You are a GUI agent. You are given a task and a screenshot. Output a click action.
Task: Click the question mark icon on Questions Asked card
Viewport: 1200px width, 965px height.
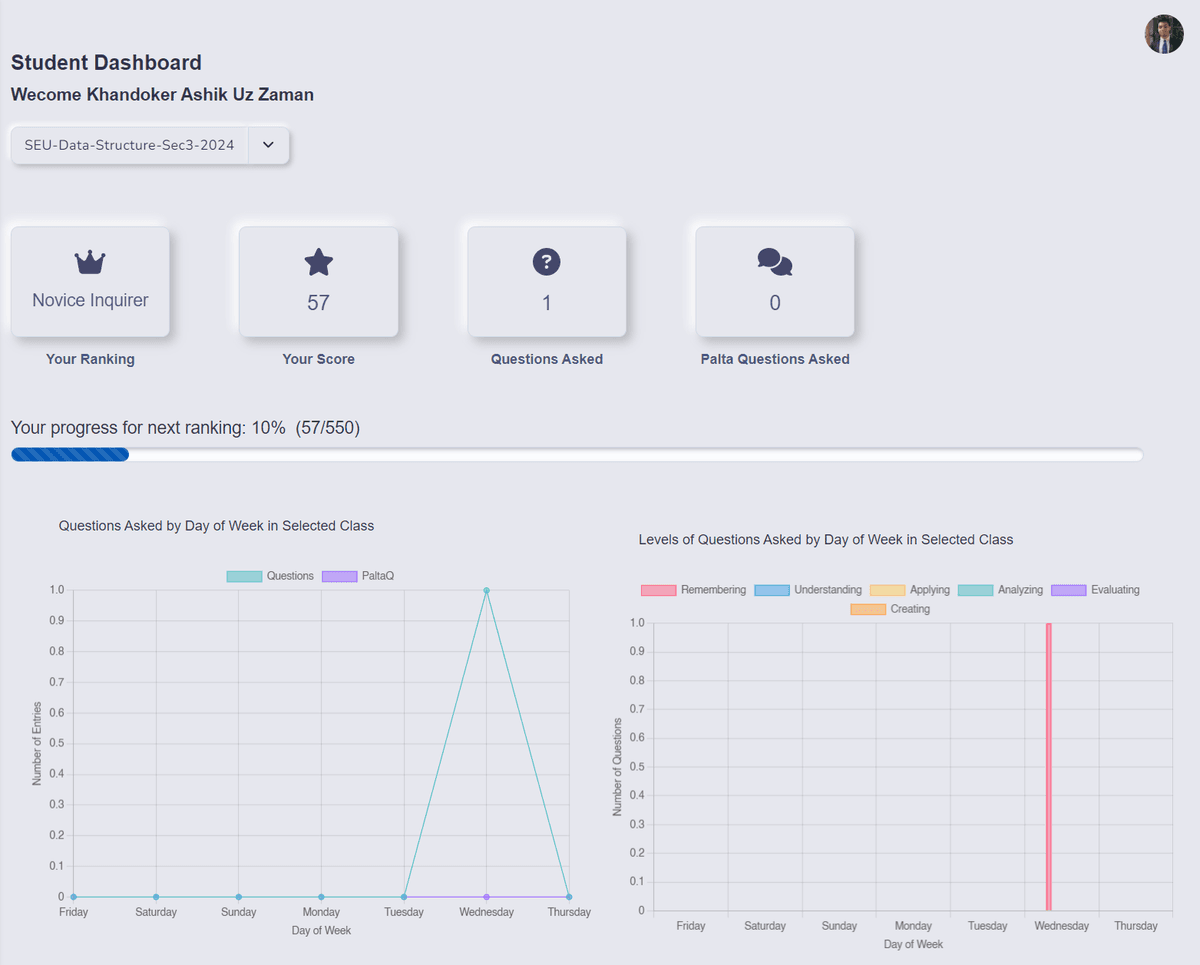pyautogui.click(x=546, y=261)
